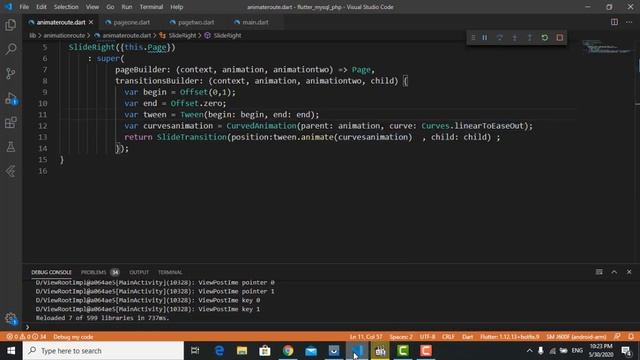
Task: Open the Selection menu
Action: point(66,7)
